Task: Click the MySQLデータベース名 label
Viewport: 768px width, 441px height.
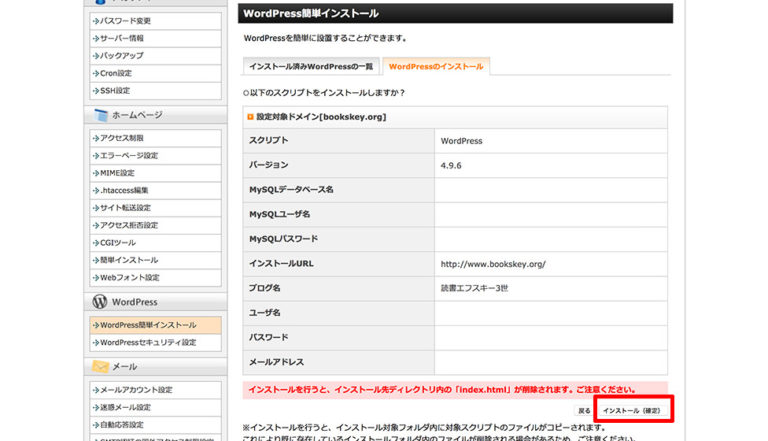Action: click(291, 190)
